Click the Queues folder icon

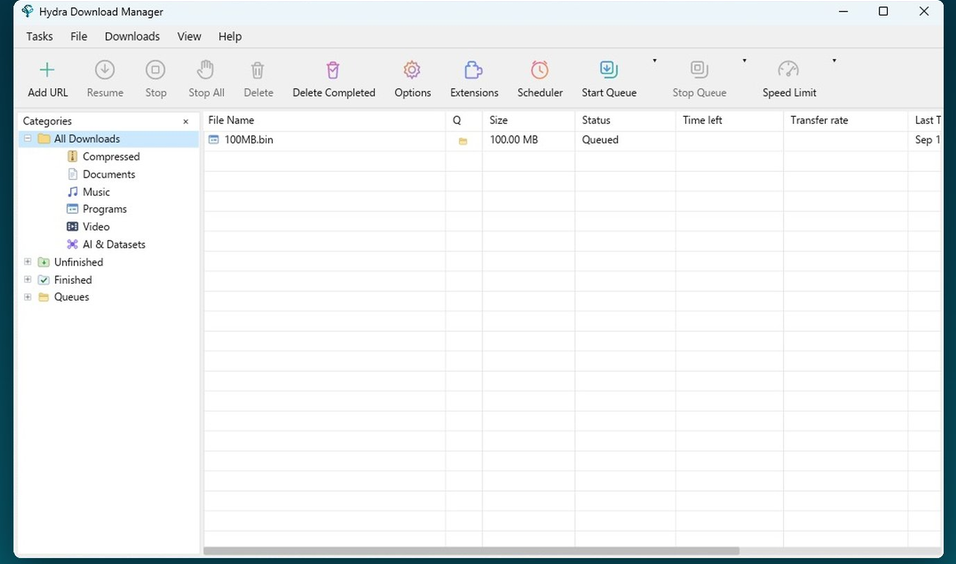43,297
